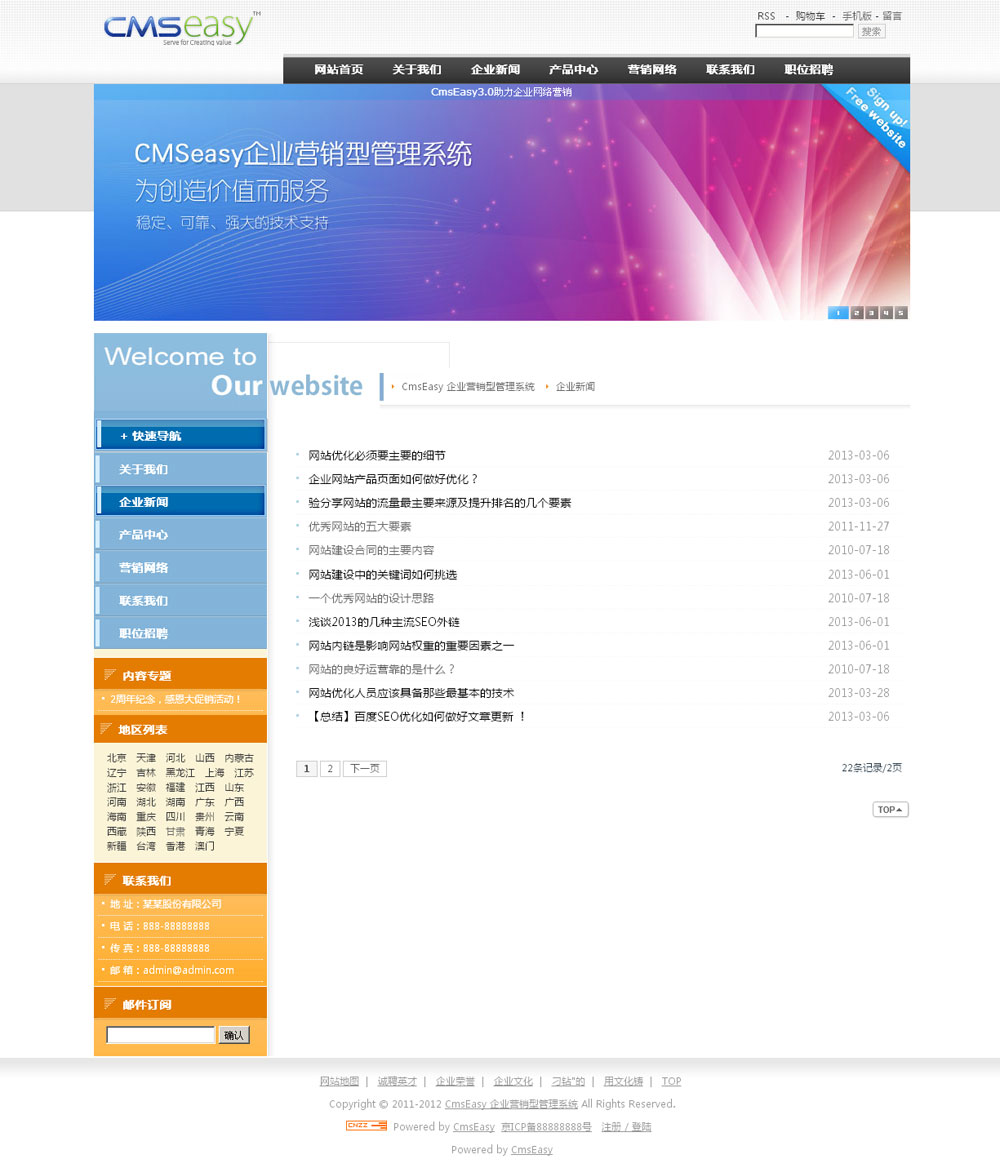Click the CMSeasy logo

pos(180,29)
